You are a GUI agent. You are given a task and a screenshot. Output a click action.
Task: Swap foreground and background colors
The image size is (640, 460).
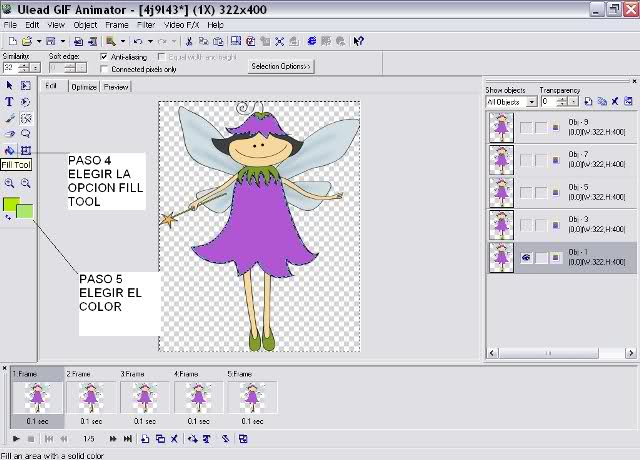[8, 218]
